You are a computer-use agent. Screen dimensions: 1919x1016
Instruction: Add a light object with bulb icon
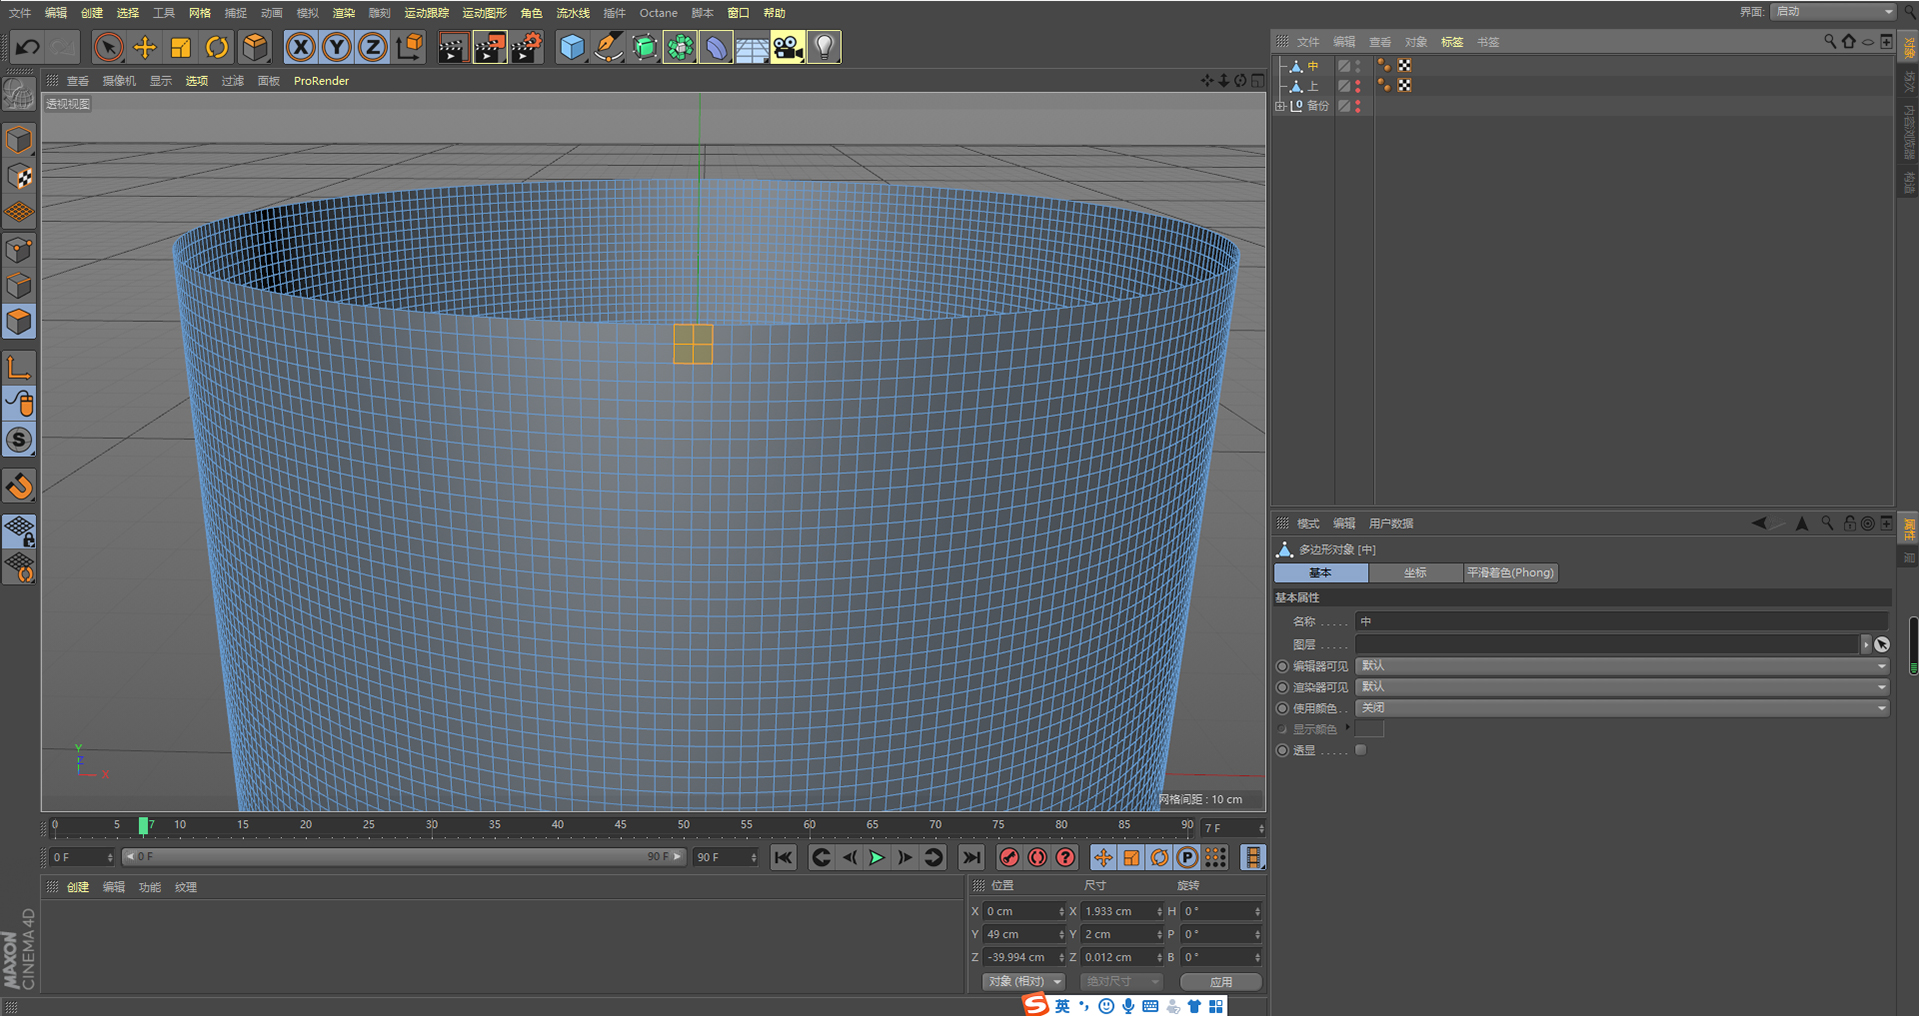[x=823, y=47]
